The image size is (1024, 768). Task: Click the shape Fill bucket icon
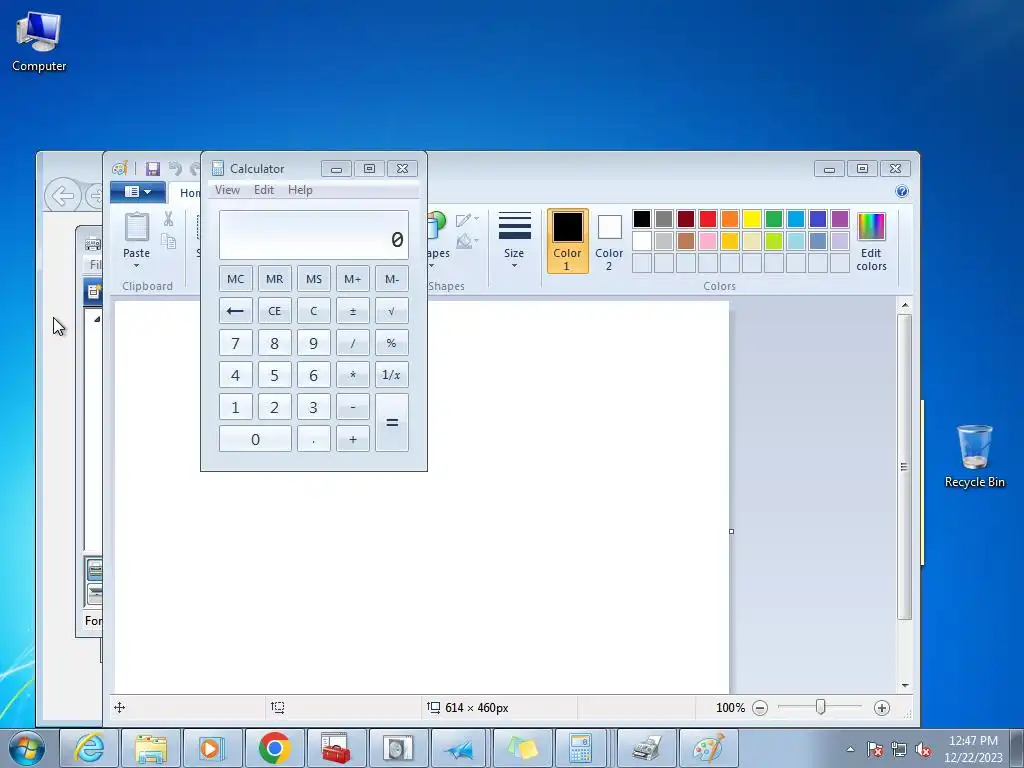tap(464, 241)
